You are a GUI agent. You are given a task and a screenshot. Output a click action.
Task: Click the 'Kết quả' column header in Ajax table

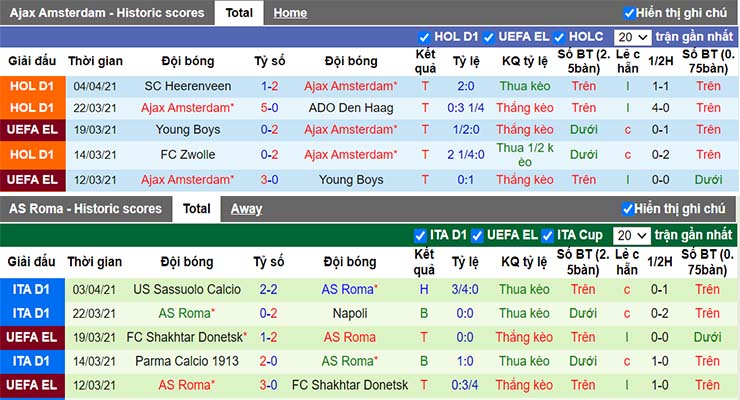tap(425, 60)
